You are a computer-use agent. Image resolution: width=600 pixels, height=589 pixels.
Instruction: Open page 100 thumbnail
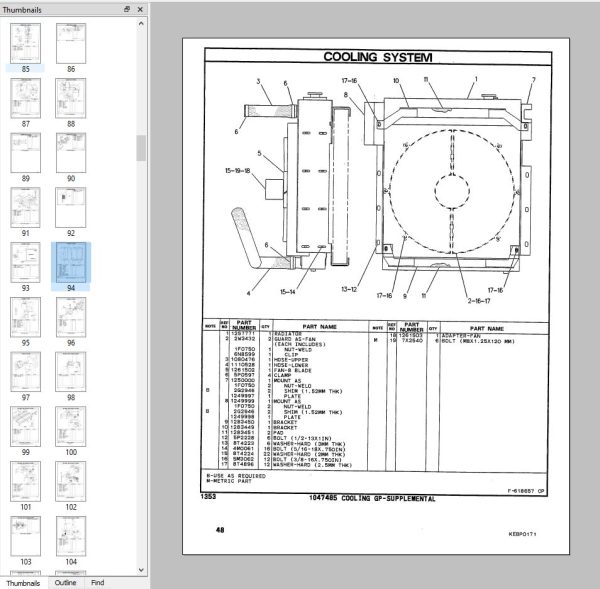[x=71, y=426]
